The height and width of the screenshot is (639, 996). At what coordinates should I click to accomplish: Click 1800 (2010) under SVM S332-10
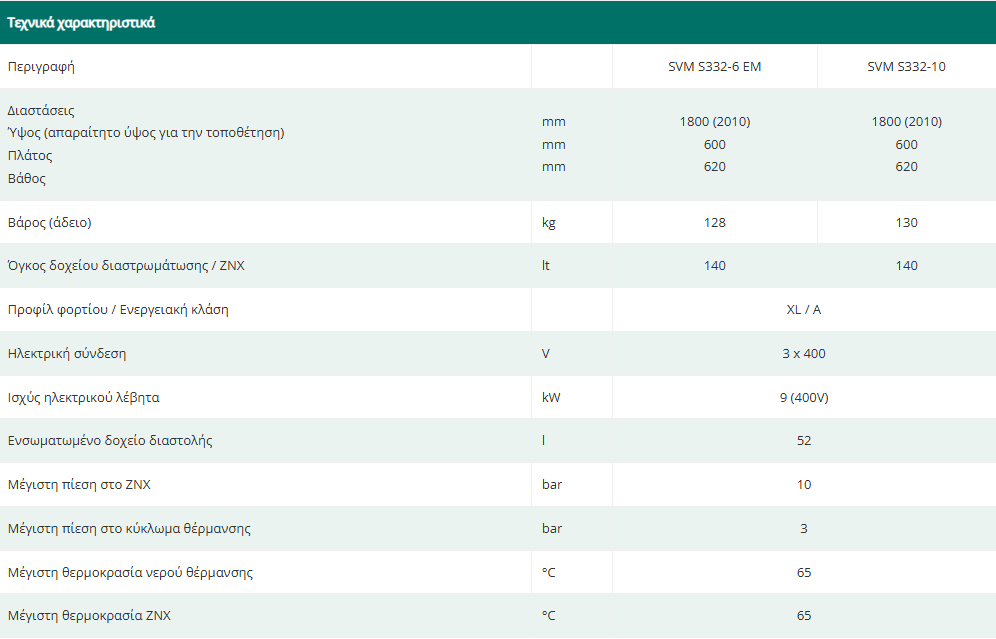(906, 121)
